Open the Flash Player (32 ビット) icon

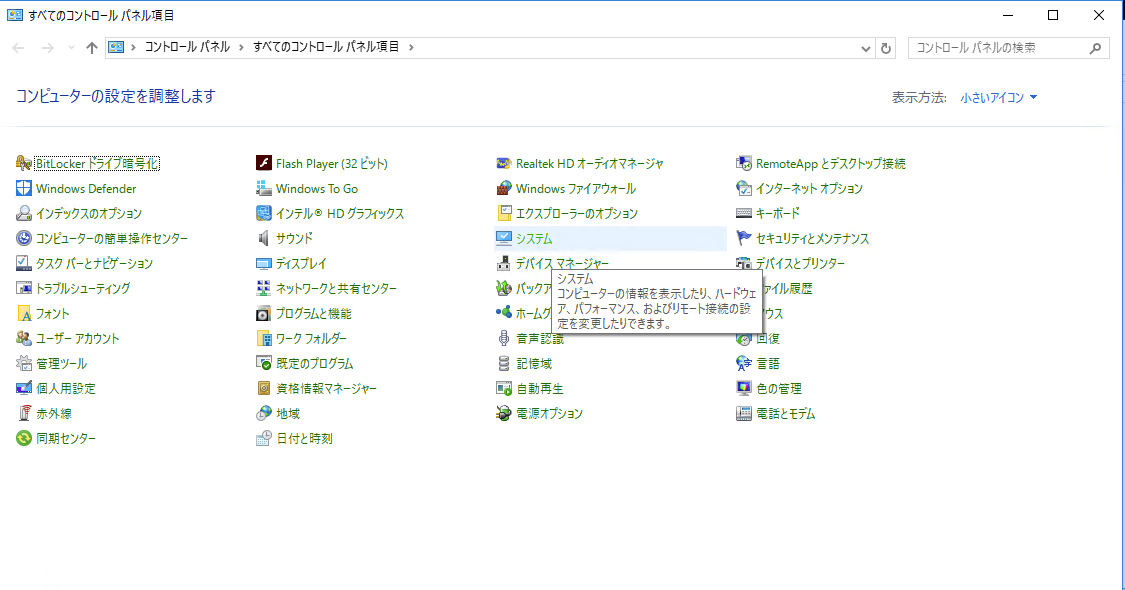[x=264, y=164]
